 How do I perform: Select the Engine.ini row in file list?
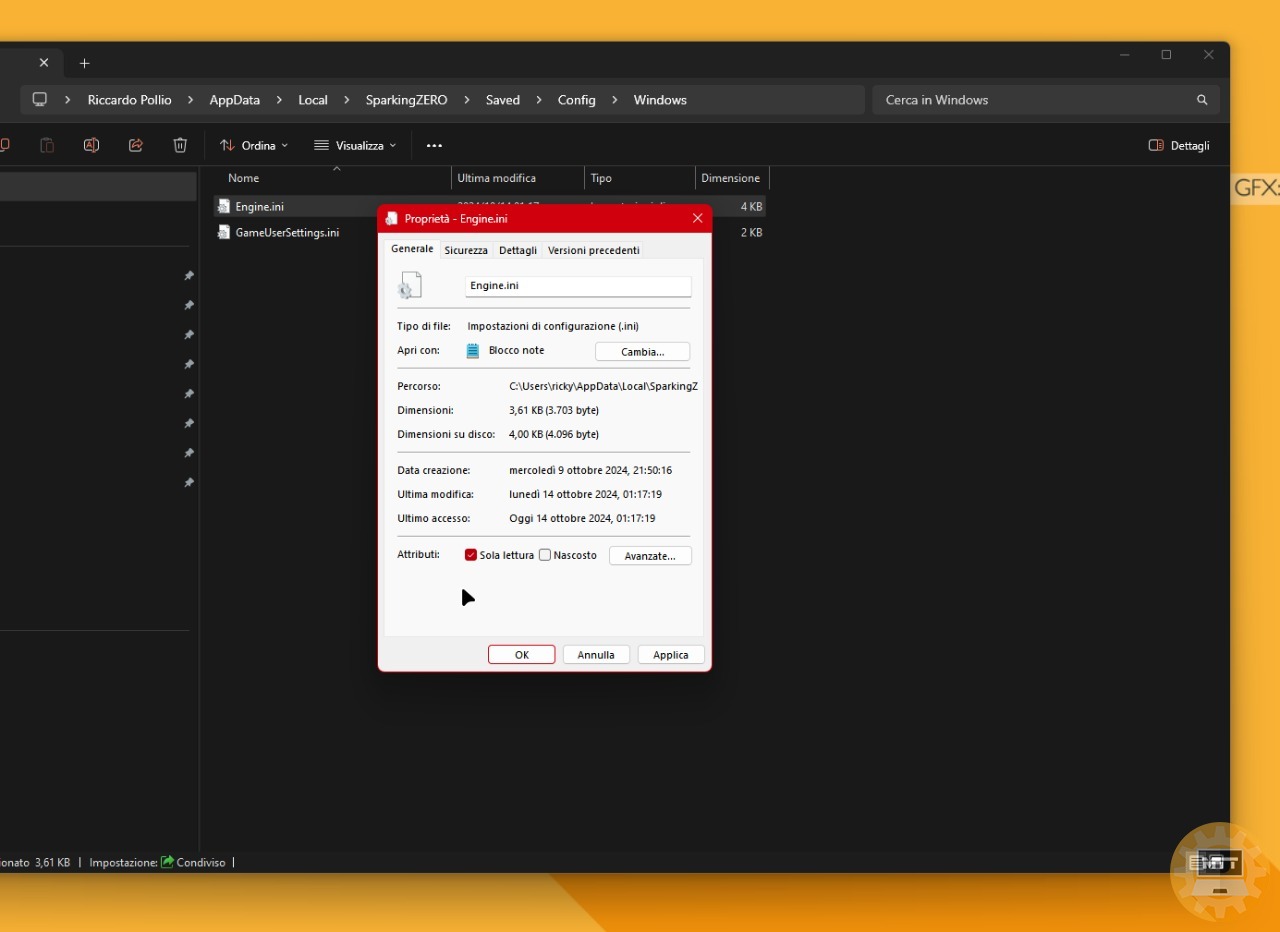[490, 206]
